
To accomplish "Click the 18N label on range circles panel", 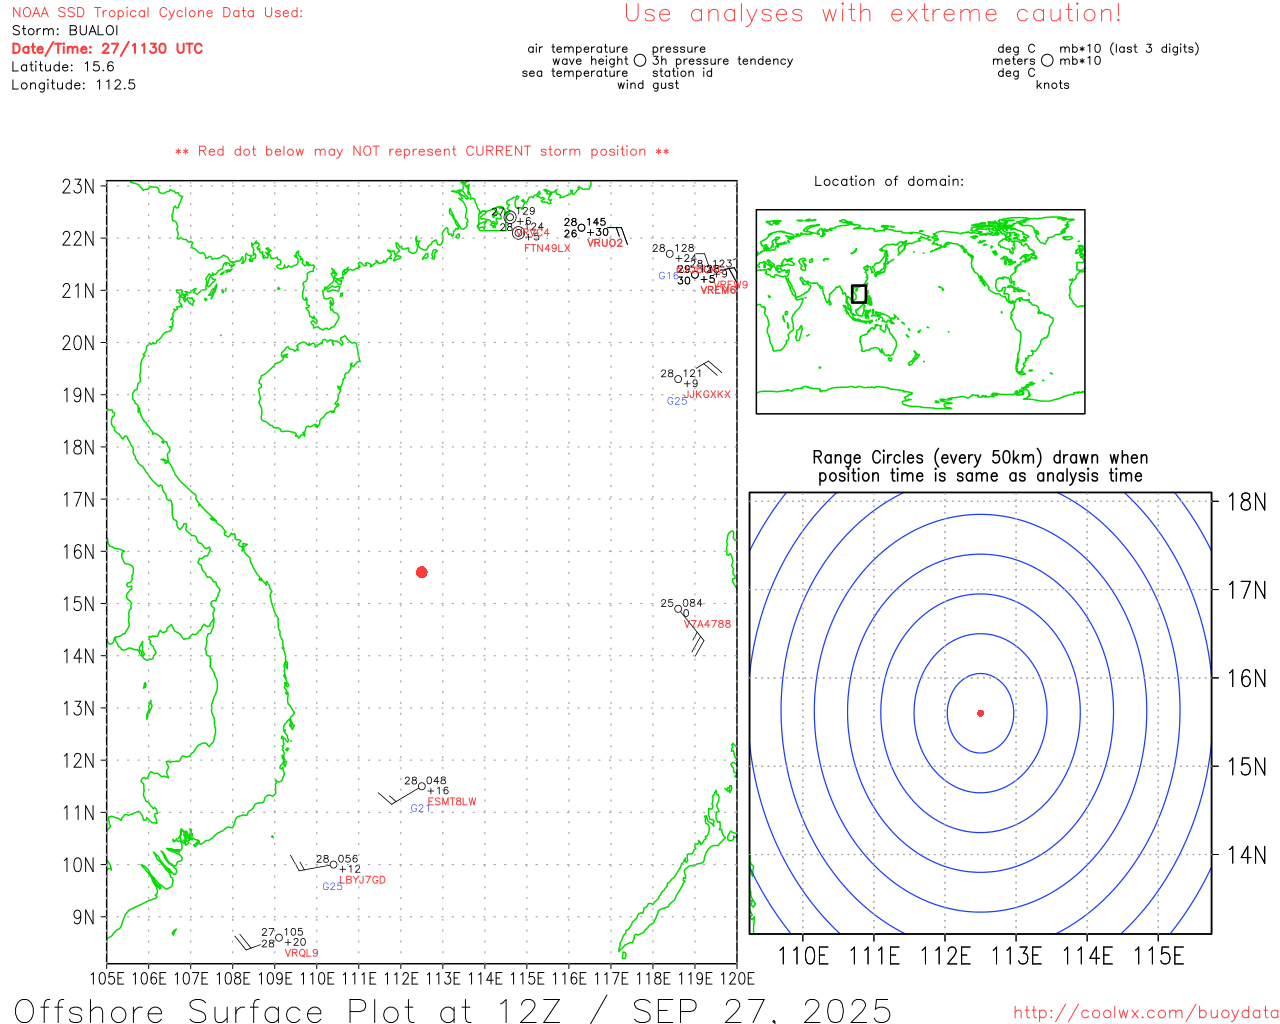I will (x=1247, y=502).
